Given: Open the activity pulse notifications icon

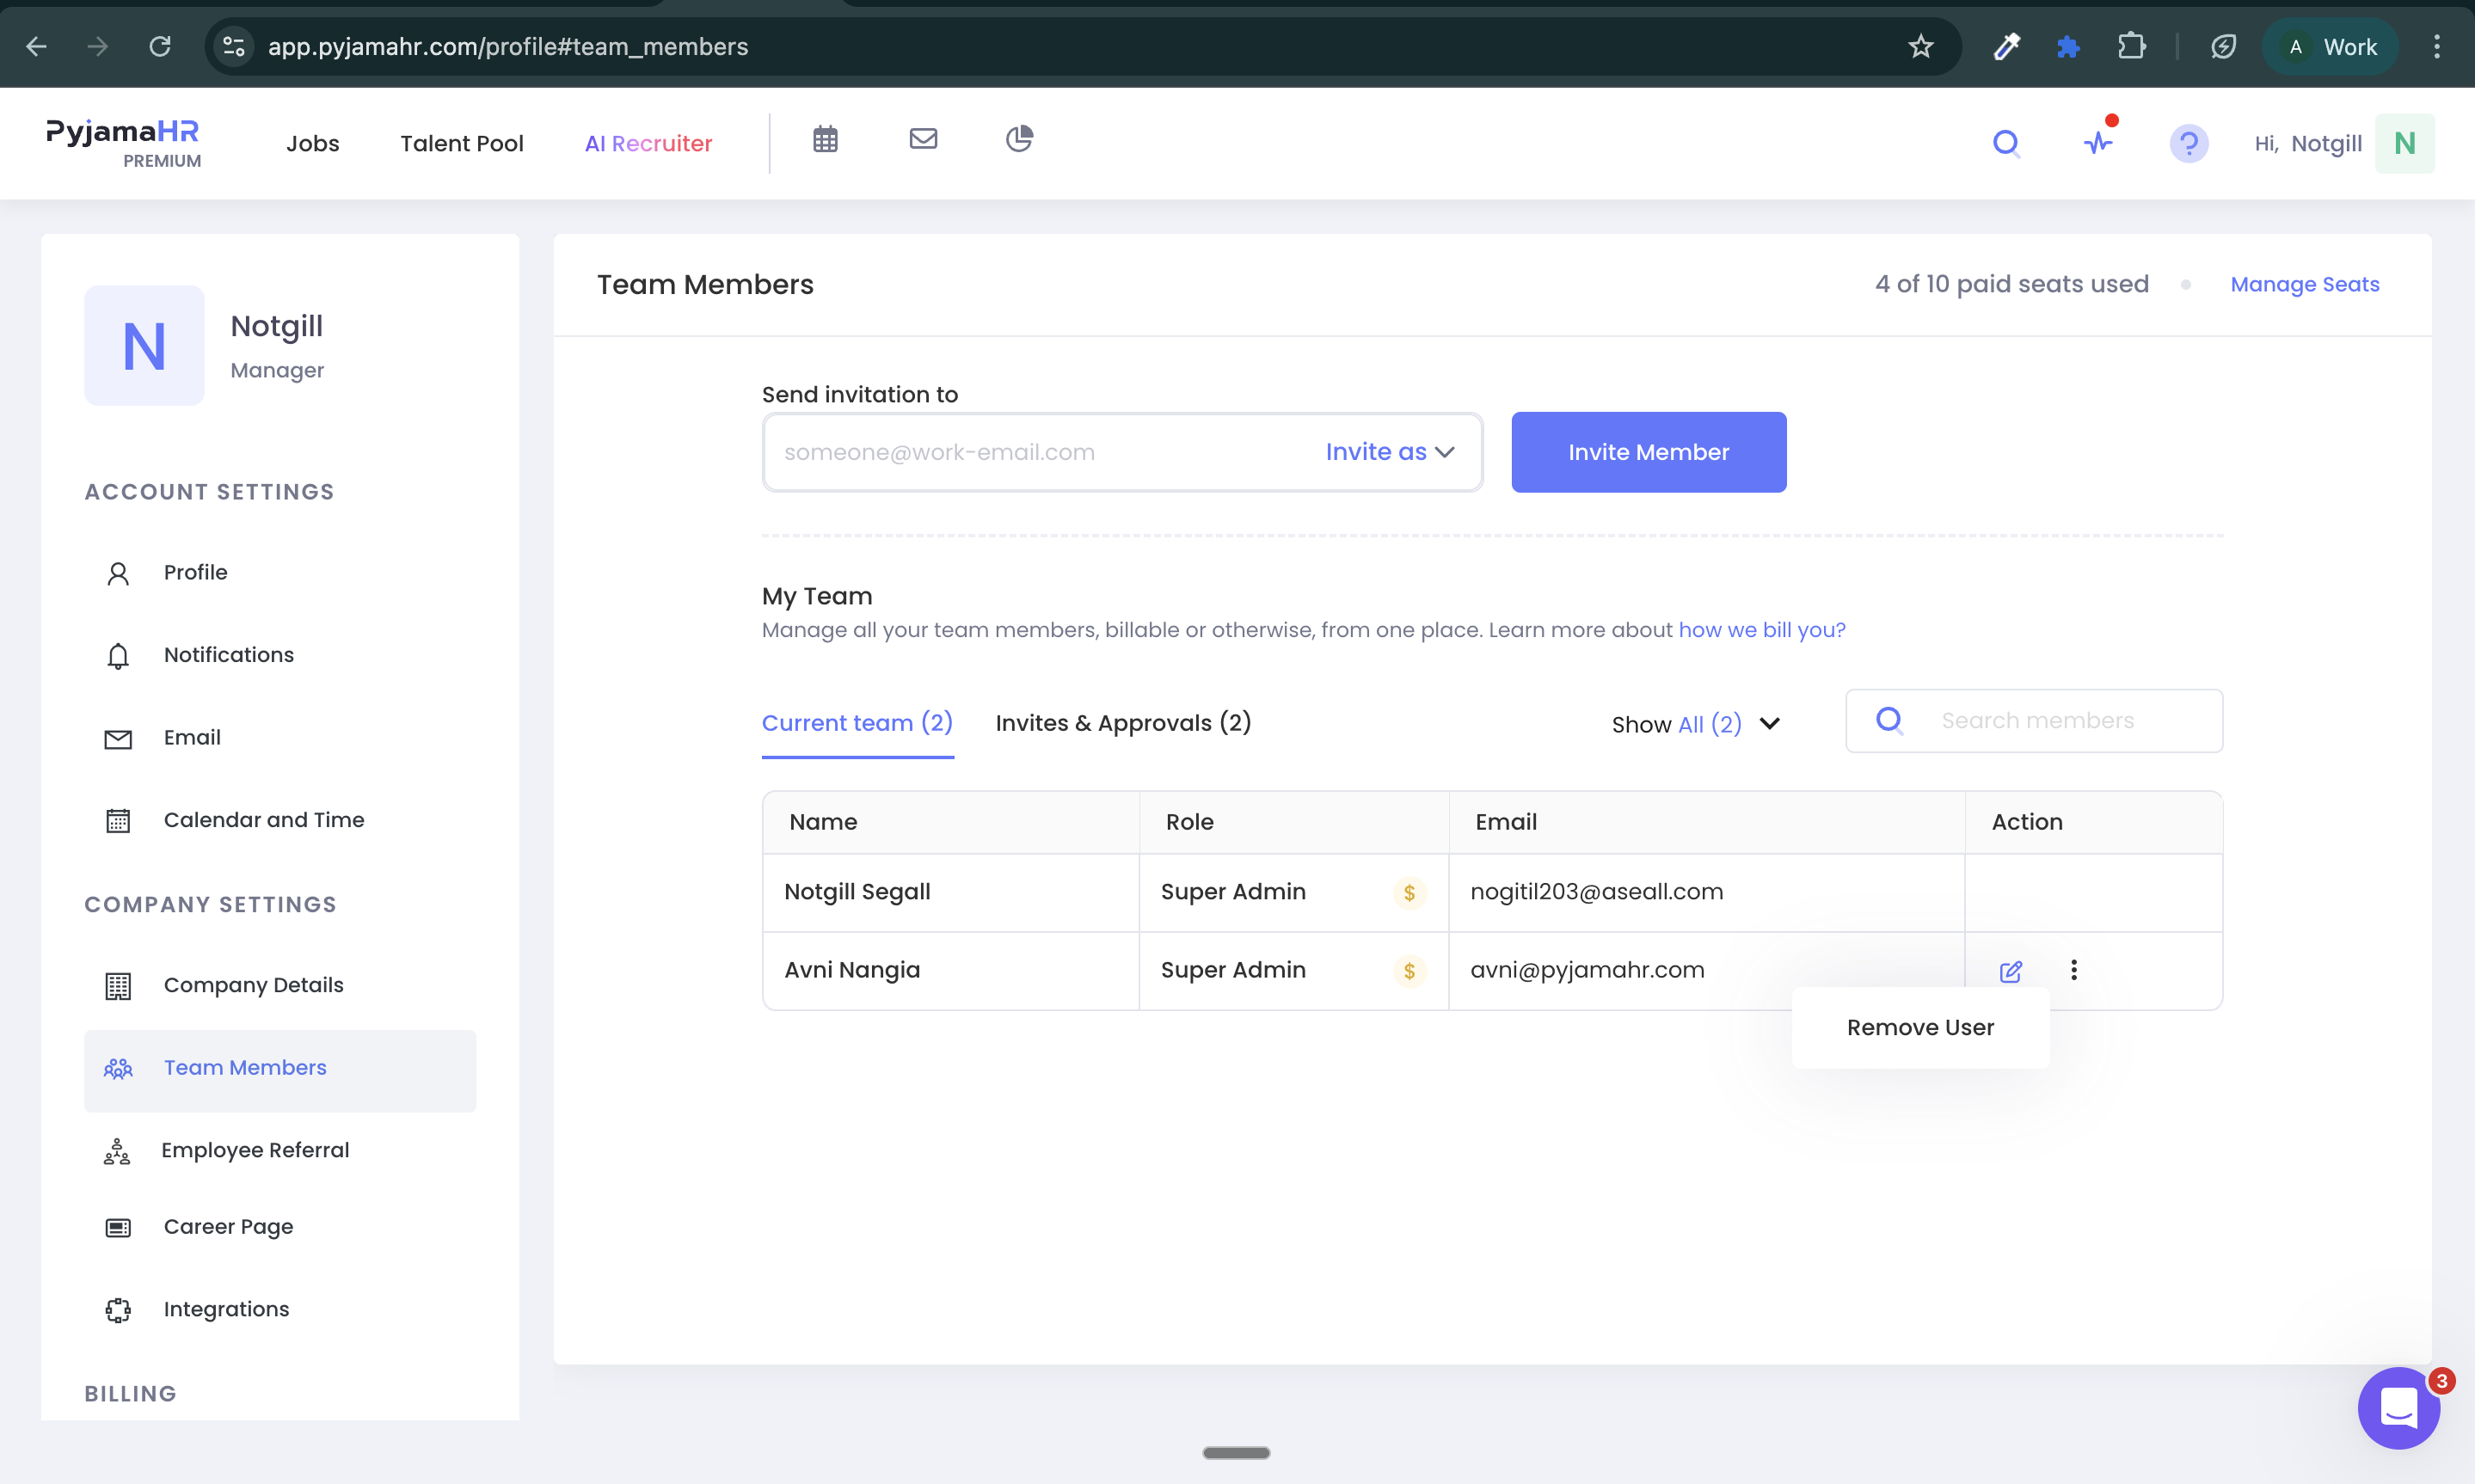Looking at the screenshot, I should [2099, 143].
